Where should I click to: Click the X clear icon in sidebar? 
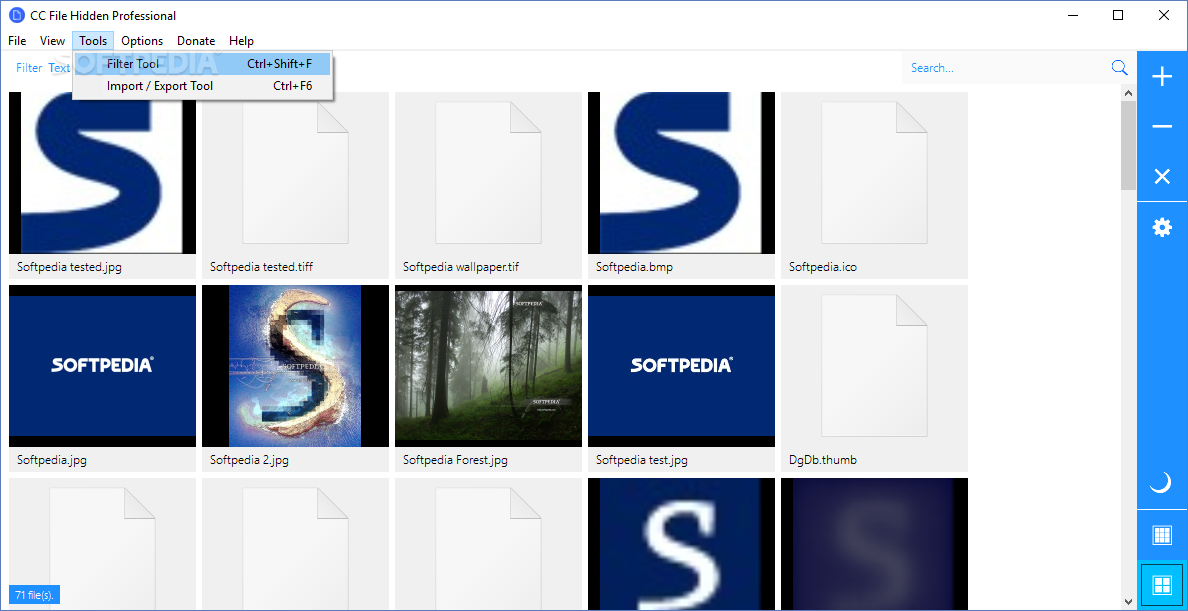1161,177
